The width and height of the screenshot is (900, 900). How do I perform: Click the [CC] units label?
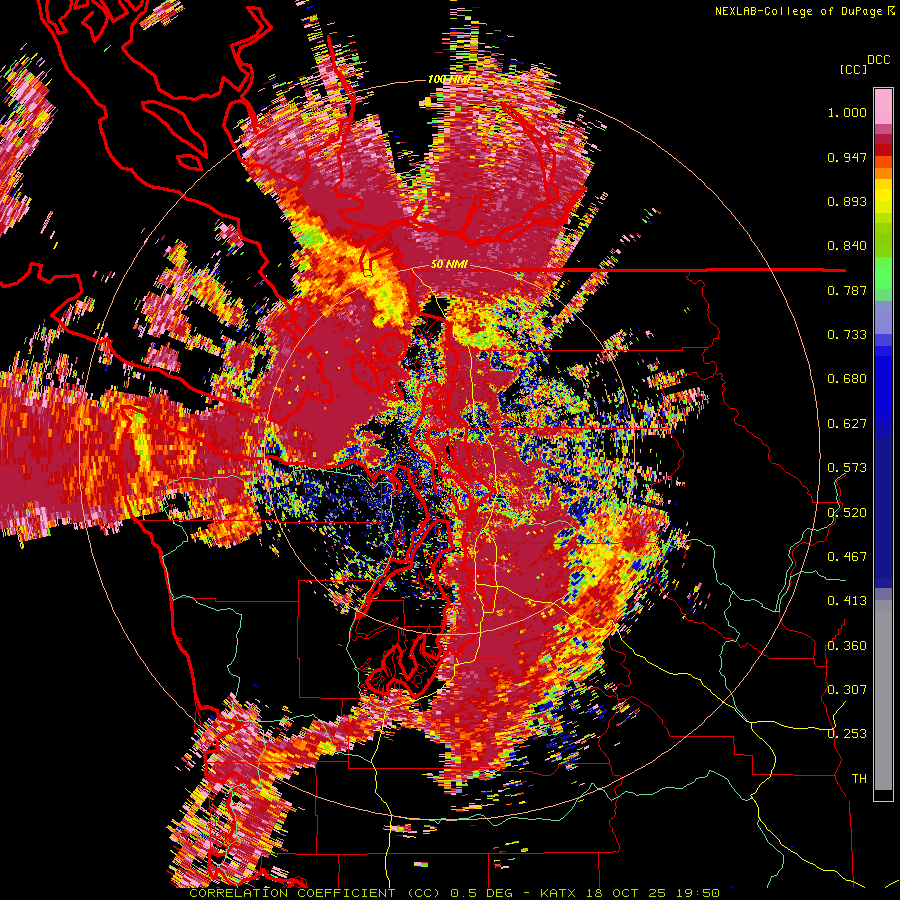(853, 69)
